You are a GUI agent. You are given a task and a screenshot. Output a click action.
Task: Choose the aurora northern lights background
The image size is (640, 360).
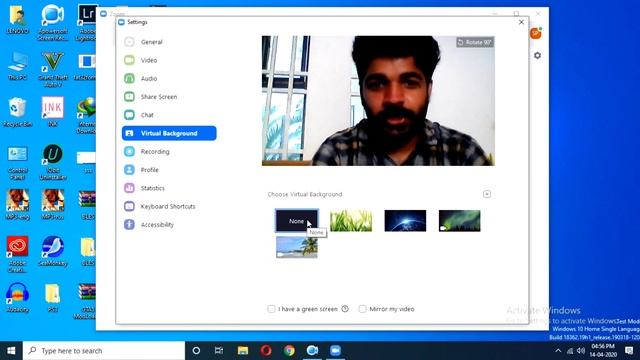[x=460, y=221]
